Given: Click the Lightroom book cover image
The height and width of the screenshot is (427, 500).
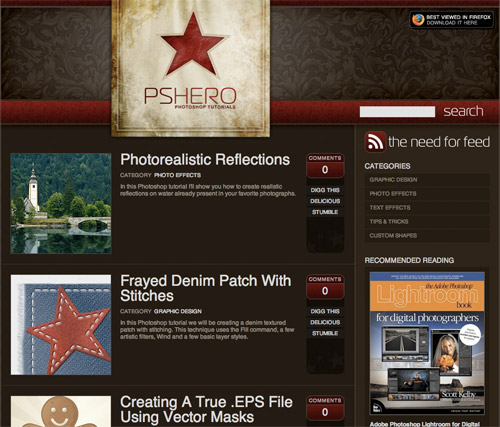Looking at the screenshot, I should click(x=427, y=343).
